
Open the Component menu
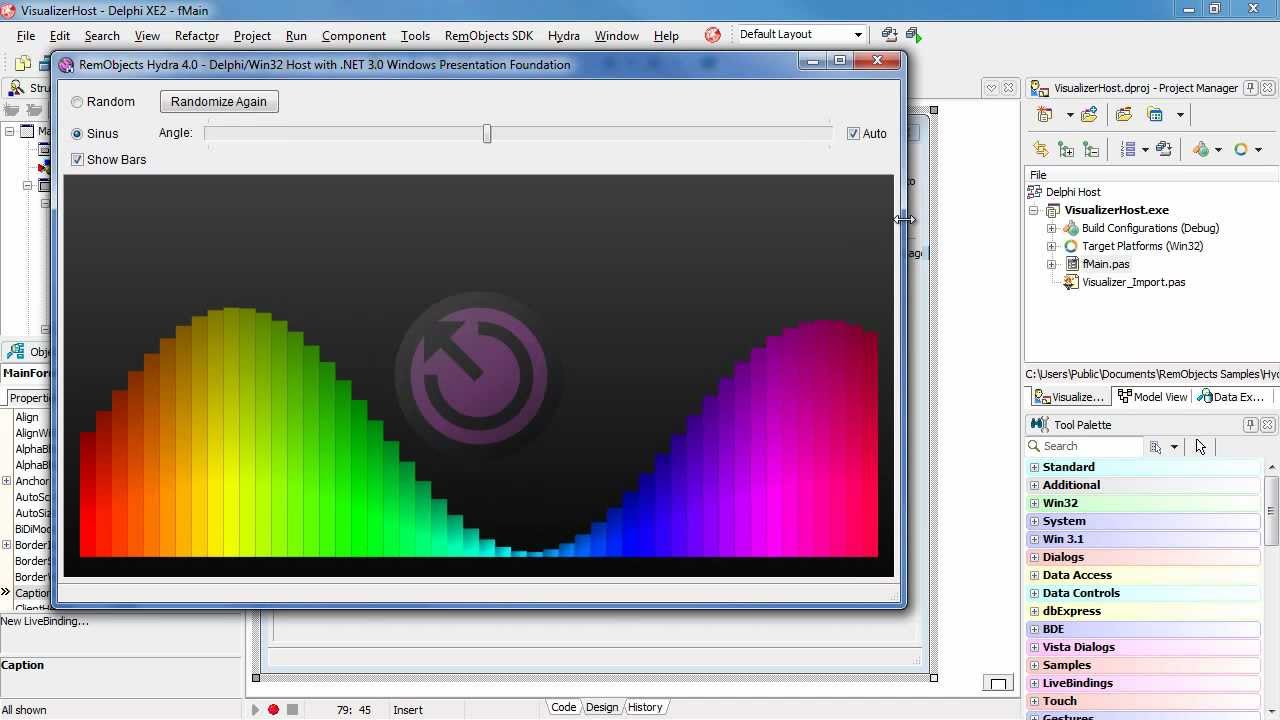coord(354,36)
